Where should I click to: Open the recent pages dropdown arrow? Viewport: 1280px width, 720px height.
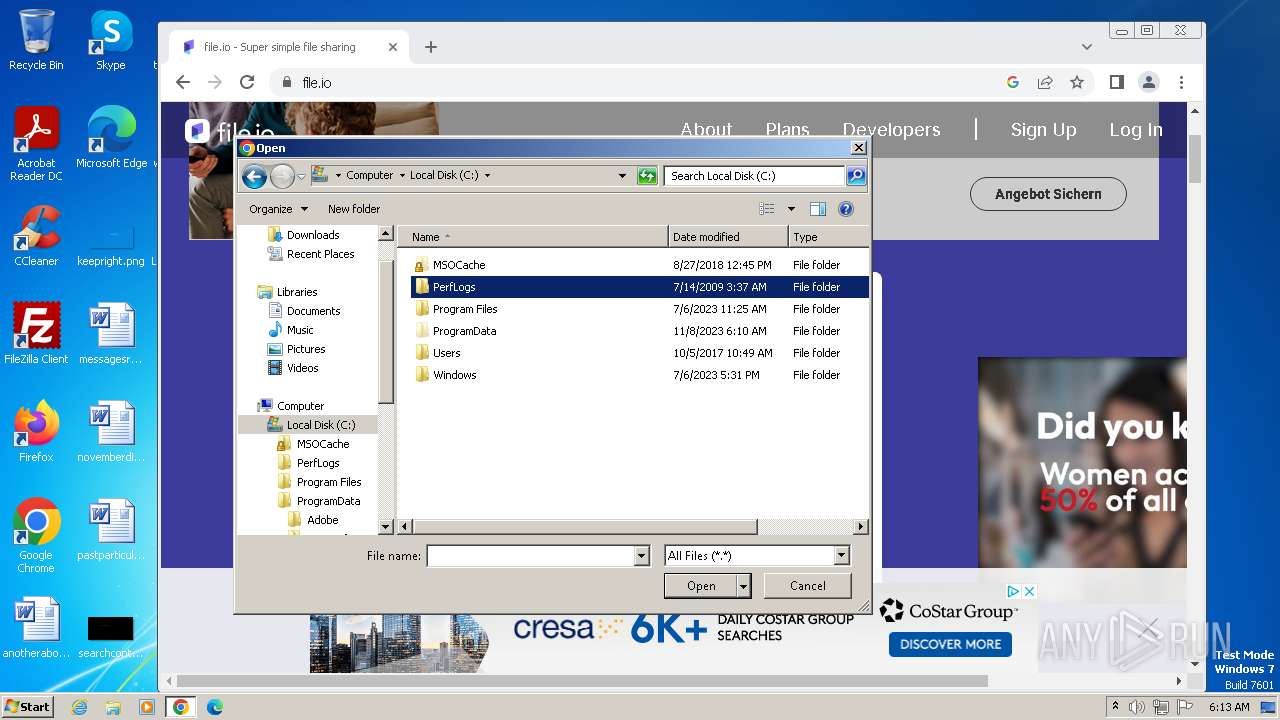302,177
